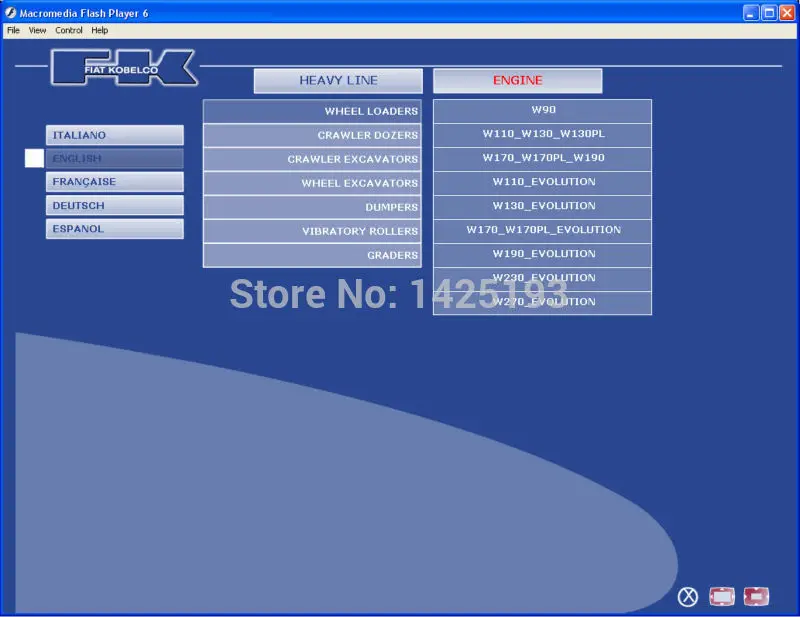Switch language to DEUTSCH

(115, 205)
